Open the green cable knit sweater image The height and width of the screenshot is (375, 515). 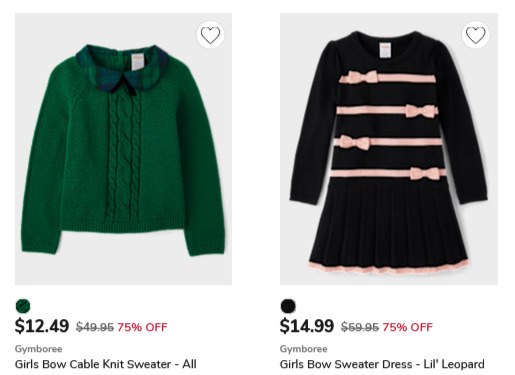click(x=123, y=149)
